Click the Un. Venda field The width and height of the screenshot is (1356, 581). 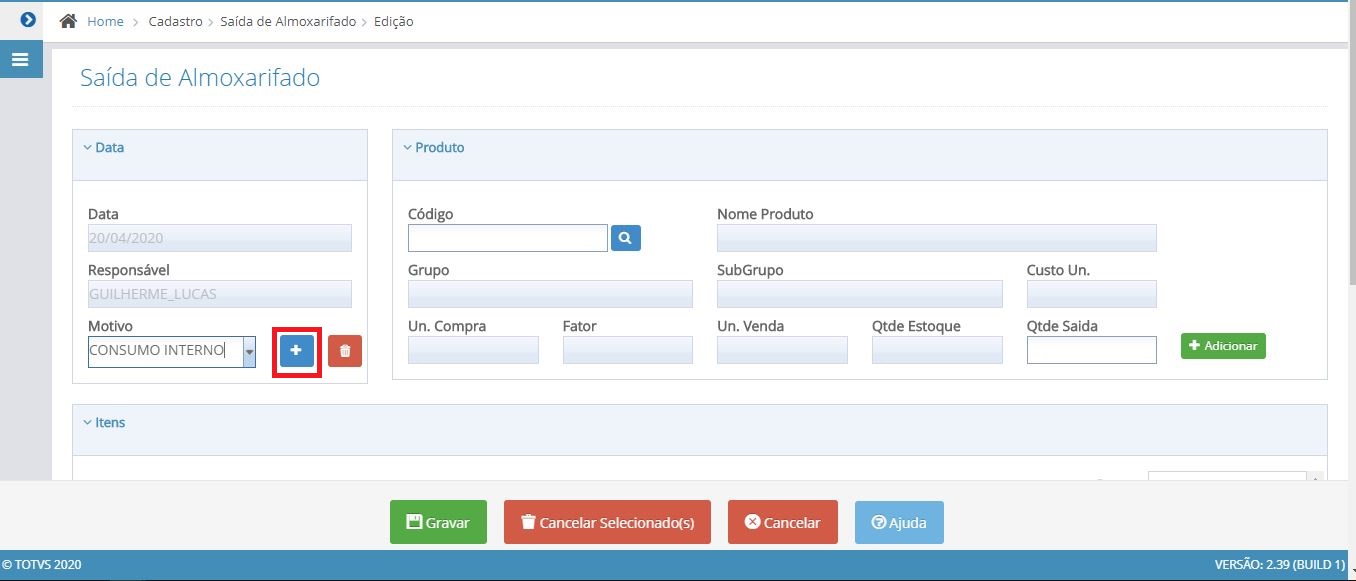(782, 350)
